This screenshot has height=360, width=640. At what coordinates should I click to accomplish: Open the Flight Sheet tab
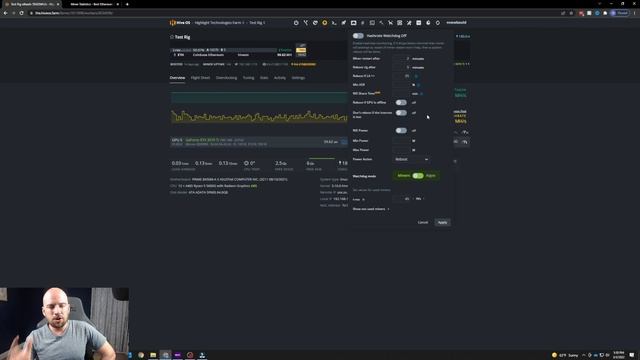tap(200, 78)
